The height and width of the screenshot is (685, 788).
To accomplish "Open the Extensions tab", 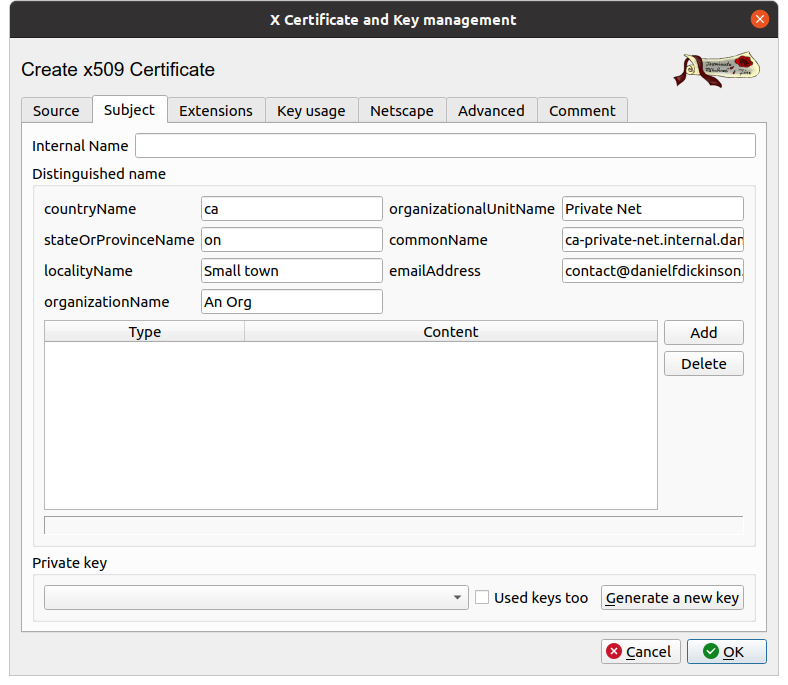I will click(x=216, y=111).
